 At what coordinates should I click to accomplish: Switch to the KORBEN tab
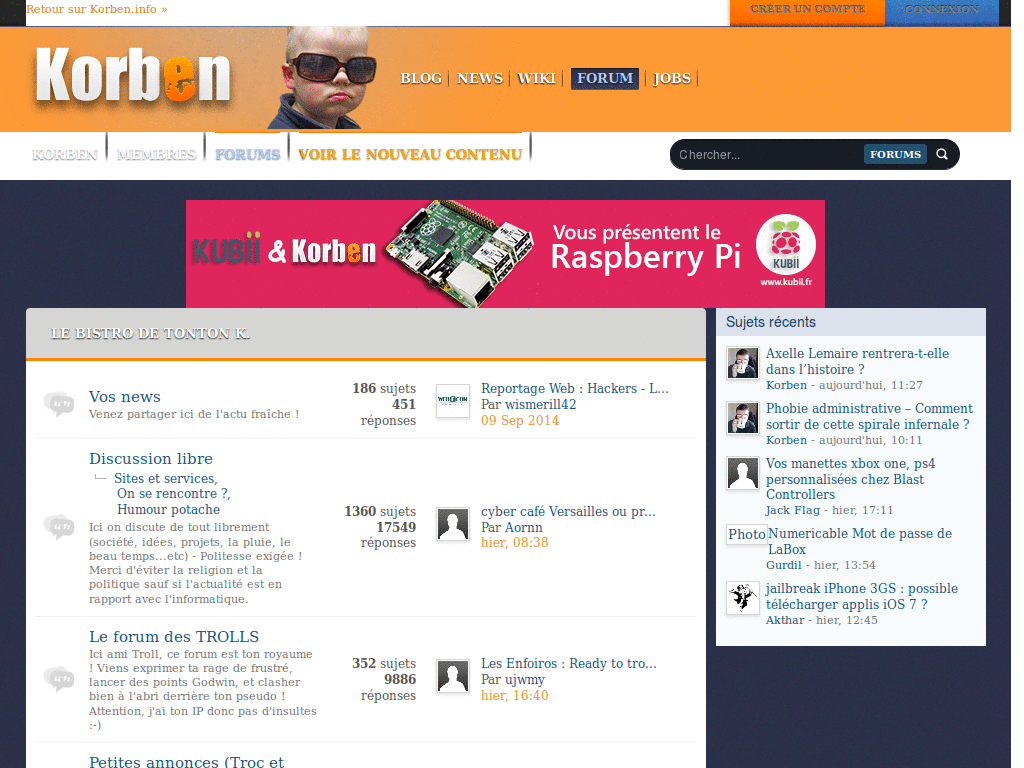[65, 155]
